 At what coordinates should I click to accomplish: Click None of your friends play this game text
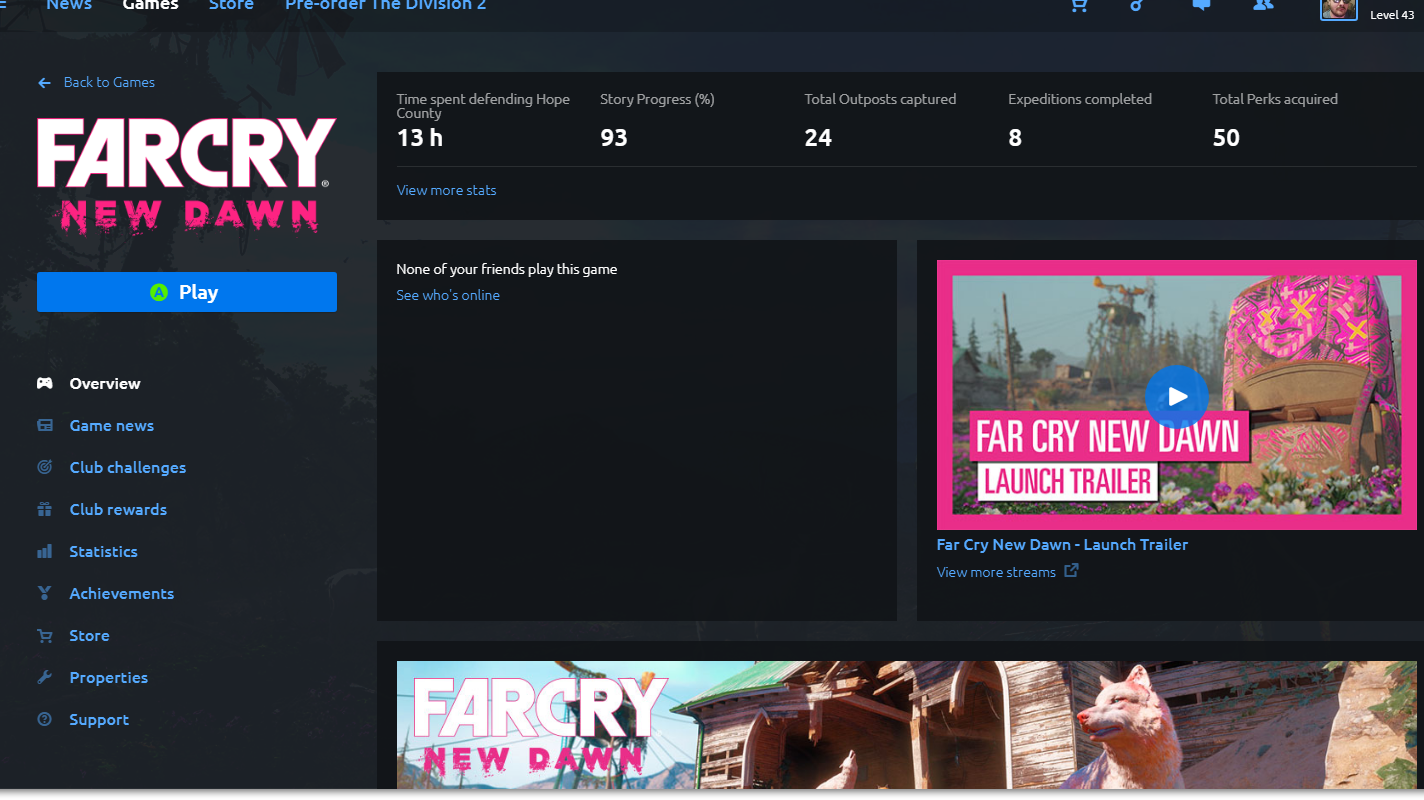click(507, 269)
